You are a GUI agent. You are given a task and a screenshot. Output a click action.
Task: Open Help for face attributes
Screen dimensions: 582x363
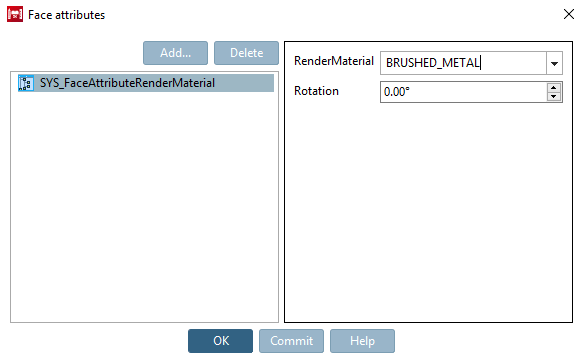[362, 341]
